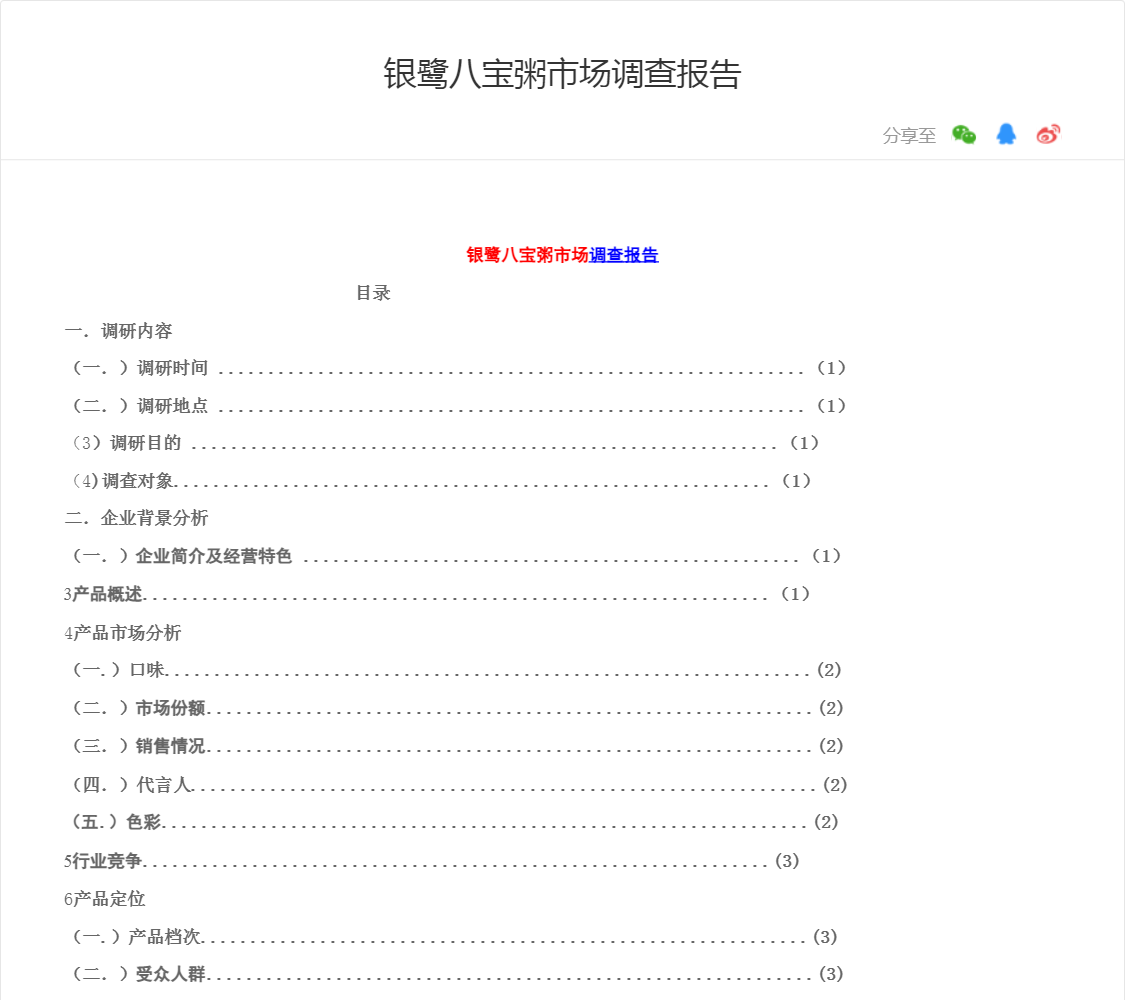Select the 调查对象 contents entry
1125x1000 pixels.
tap(441, 481)
